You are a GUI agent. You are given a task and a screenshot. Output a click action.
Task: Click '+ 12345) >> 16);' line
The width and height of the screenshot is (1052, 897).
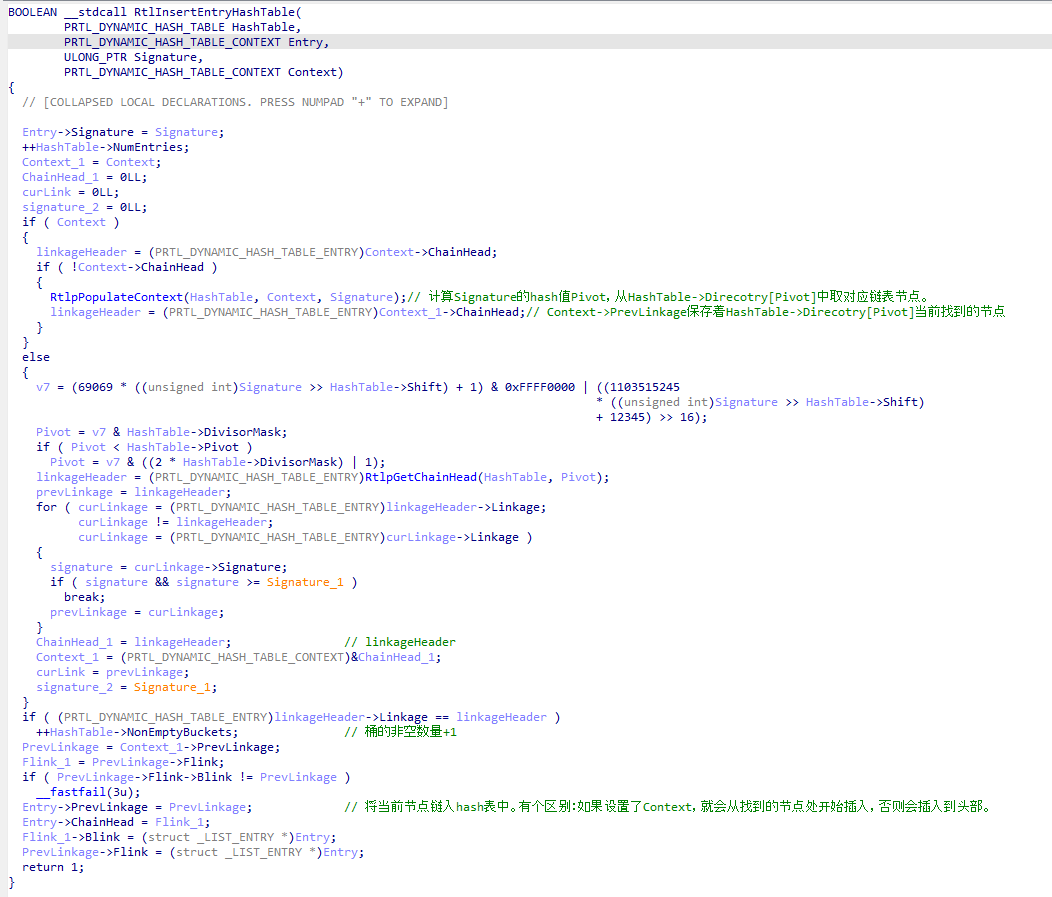tap(651, 417)
